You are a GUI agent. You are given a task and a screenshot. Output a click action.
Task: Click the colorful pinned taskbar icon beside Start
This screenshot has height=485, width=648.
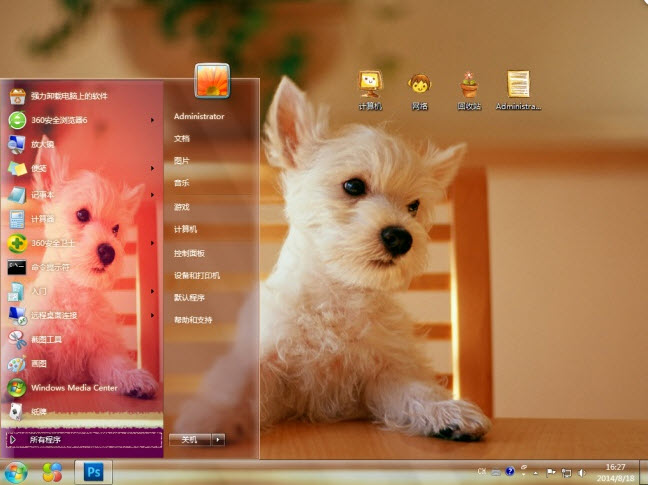(x=52, y=471)
